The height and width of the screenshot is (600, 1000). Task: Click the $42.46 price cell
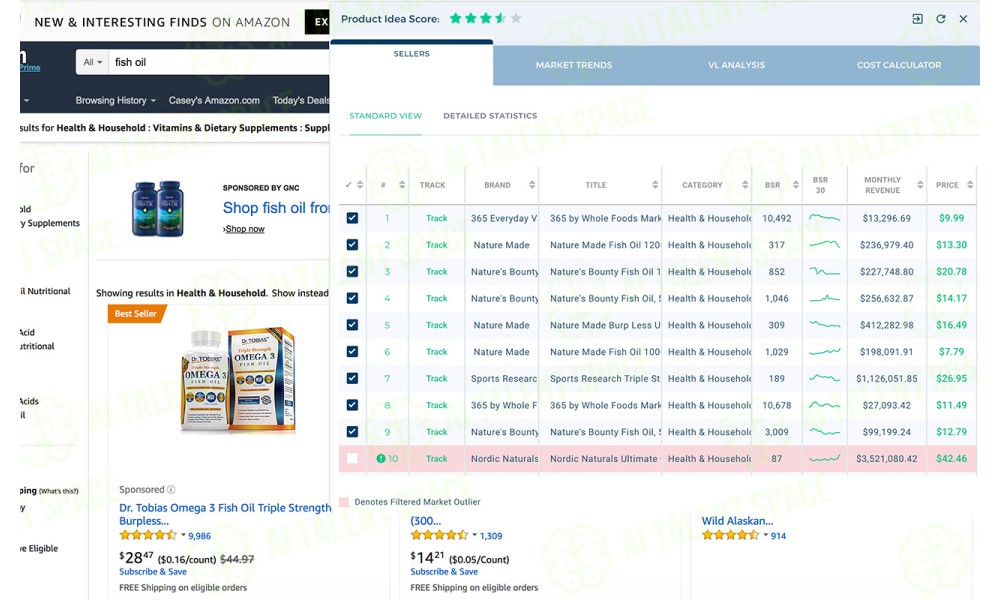[952, 458]
